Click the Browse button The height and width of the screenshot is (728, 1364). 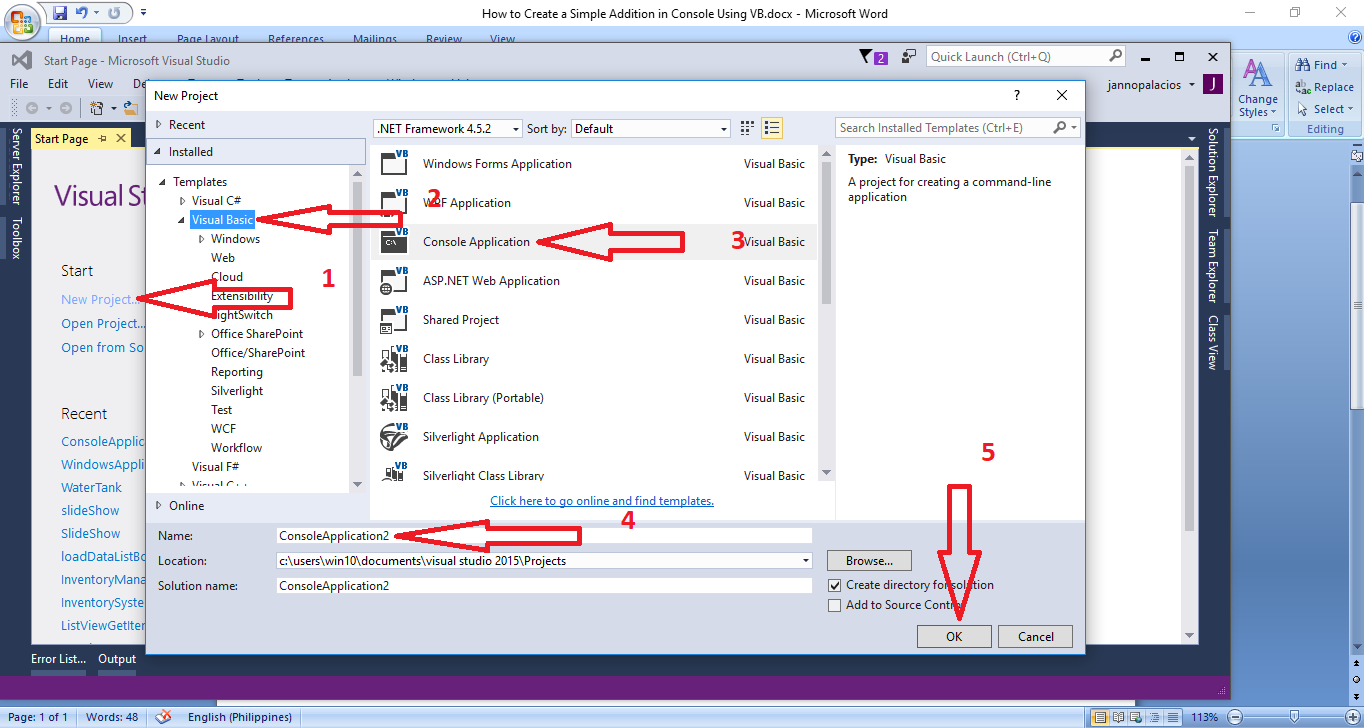coord(870,561)
